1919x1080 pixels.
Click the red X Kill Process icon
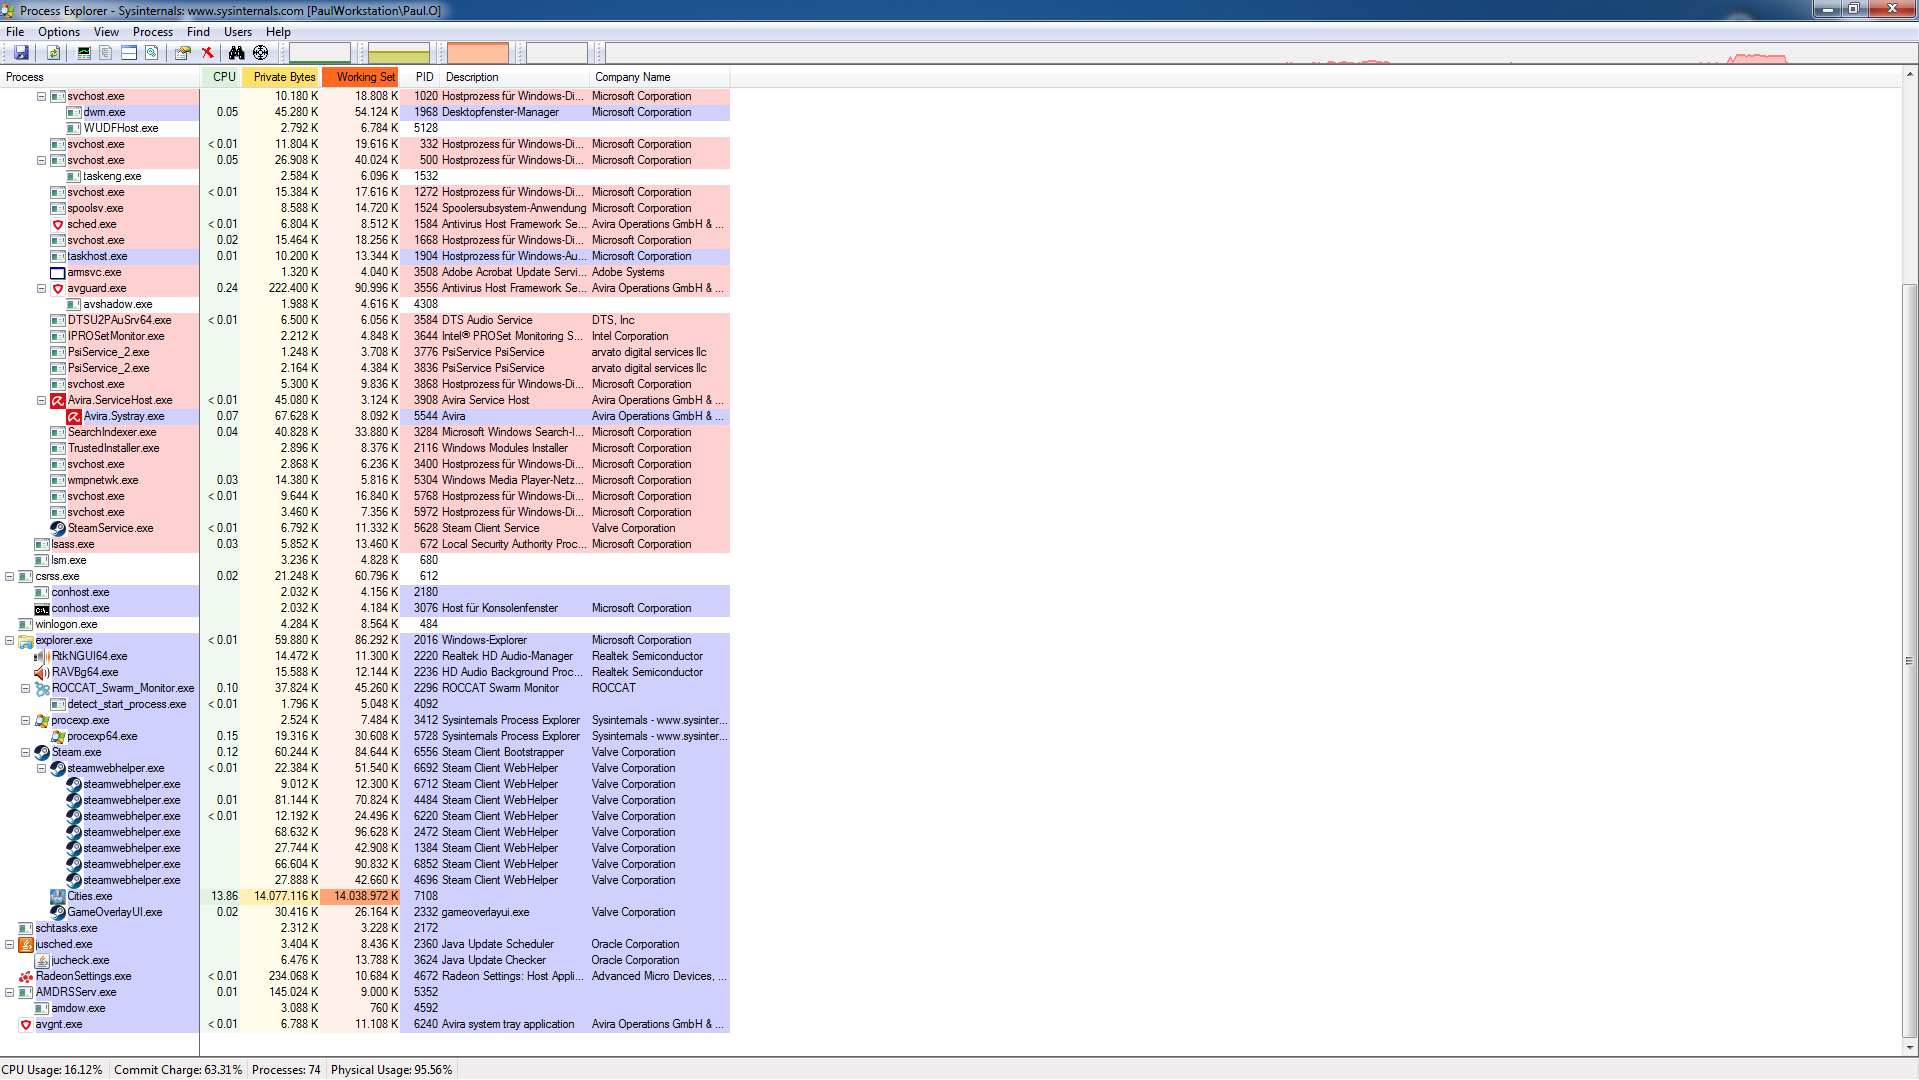[207, 53]
